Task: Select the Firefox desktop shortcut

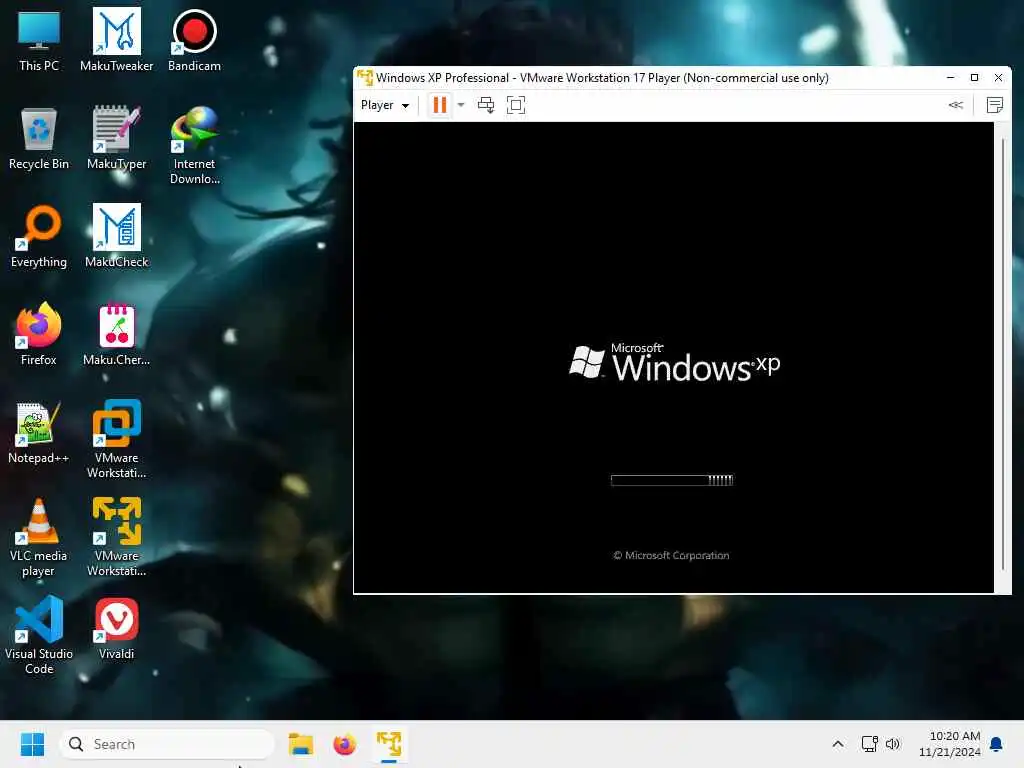Action: 39,334
